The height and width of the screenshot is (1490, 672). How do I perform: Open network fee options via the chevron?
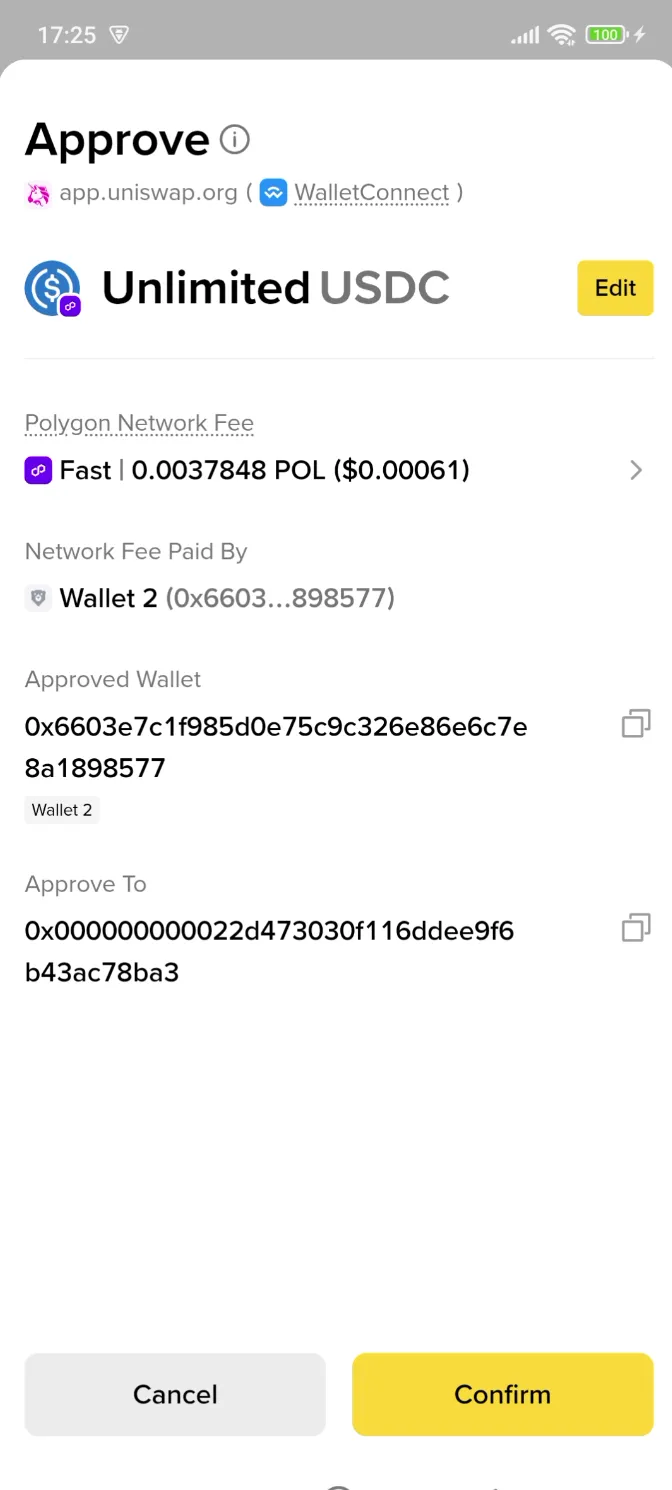[636, 470]
